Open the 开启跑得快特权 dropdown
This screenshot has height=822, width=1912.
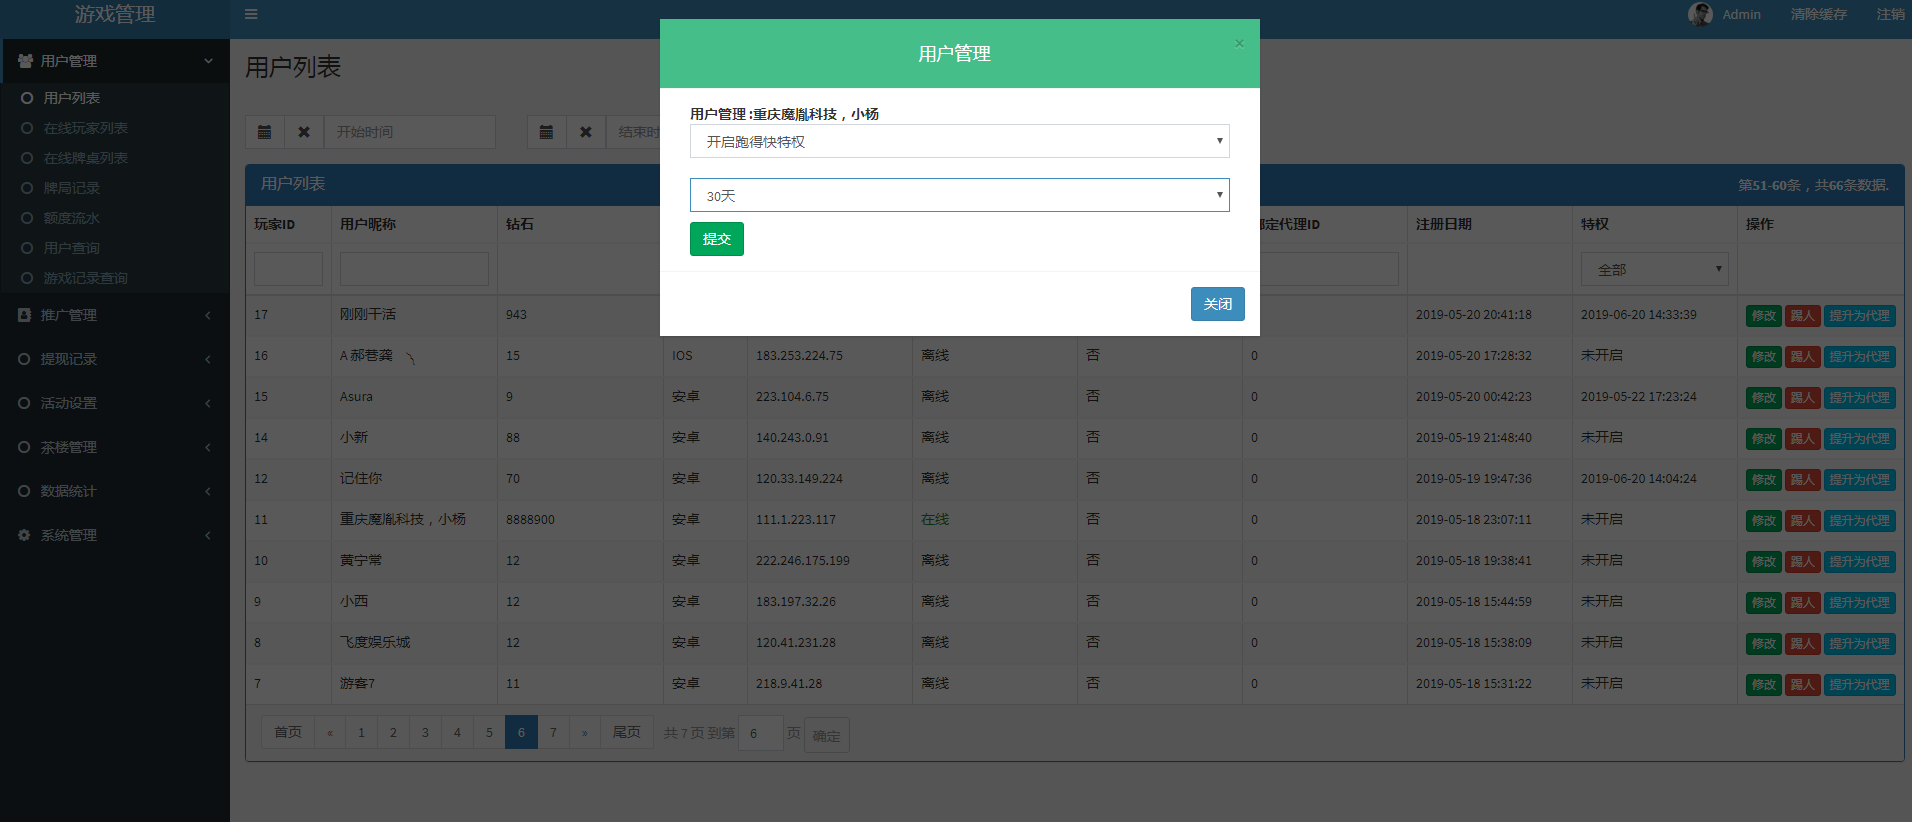click(959, 141)
